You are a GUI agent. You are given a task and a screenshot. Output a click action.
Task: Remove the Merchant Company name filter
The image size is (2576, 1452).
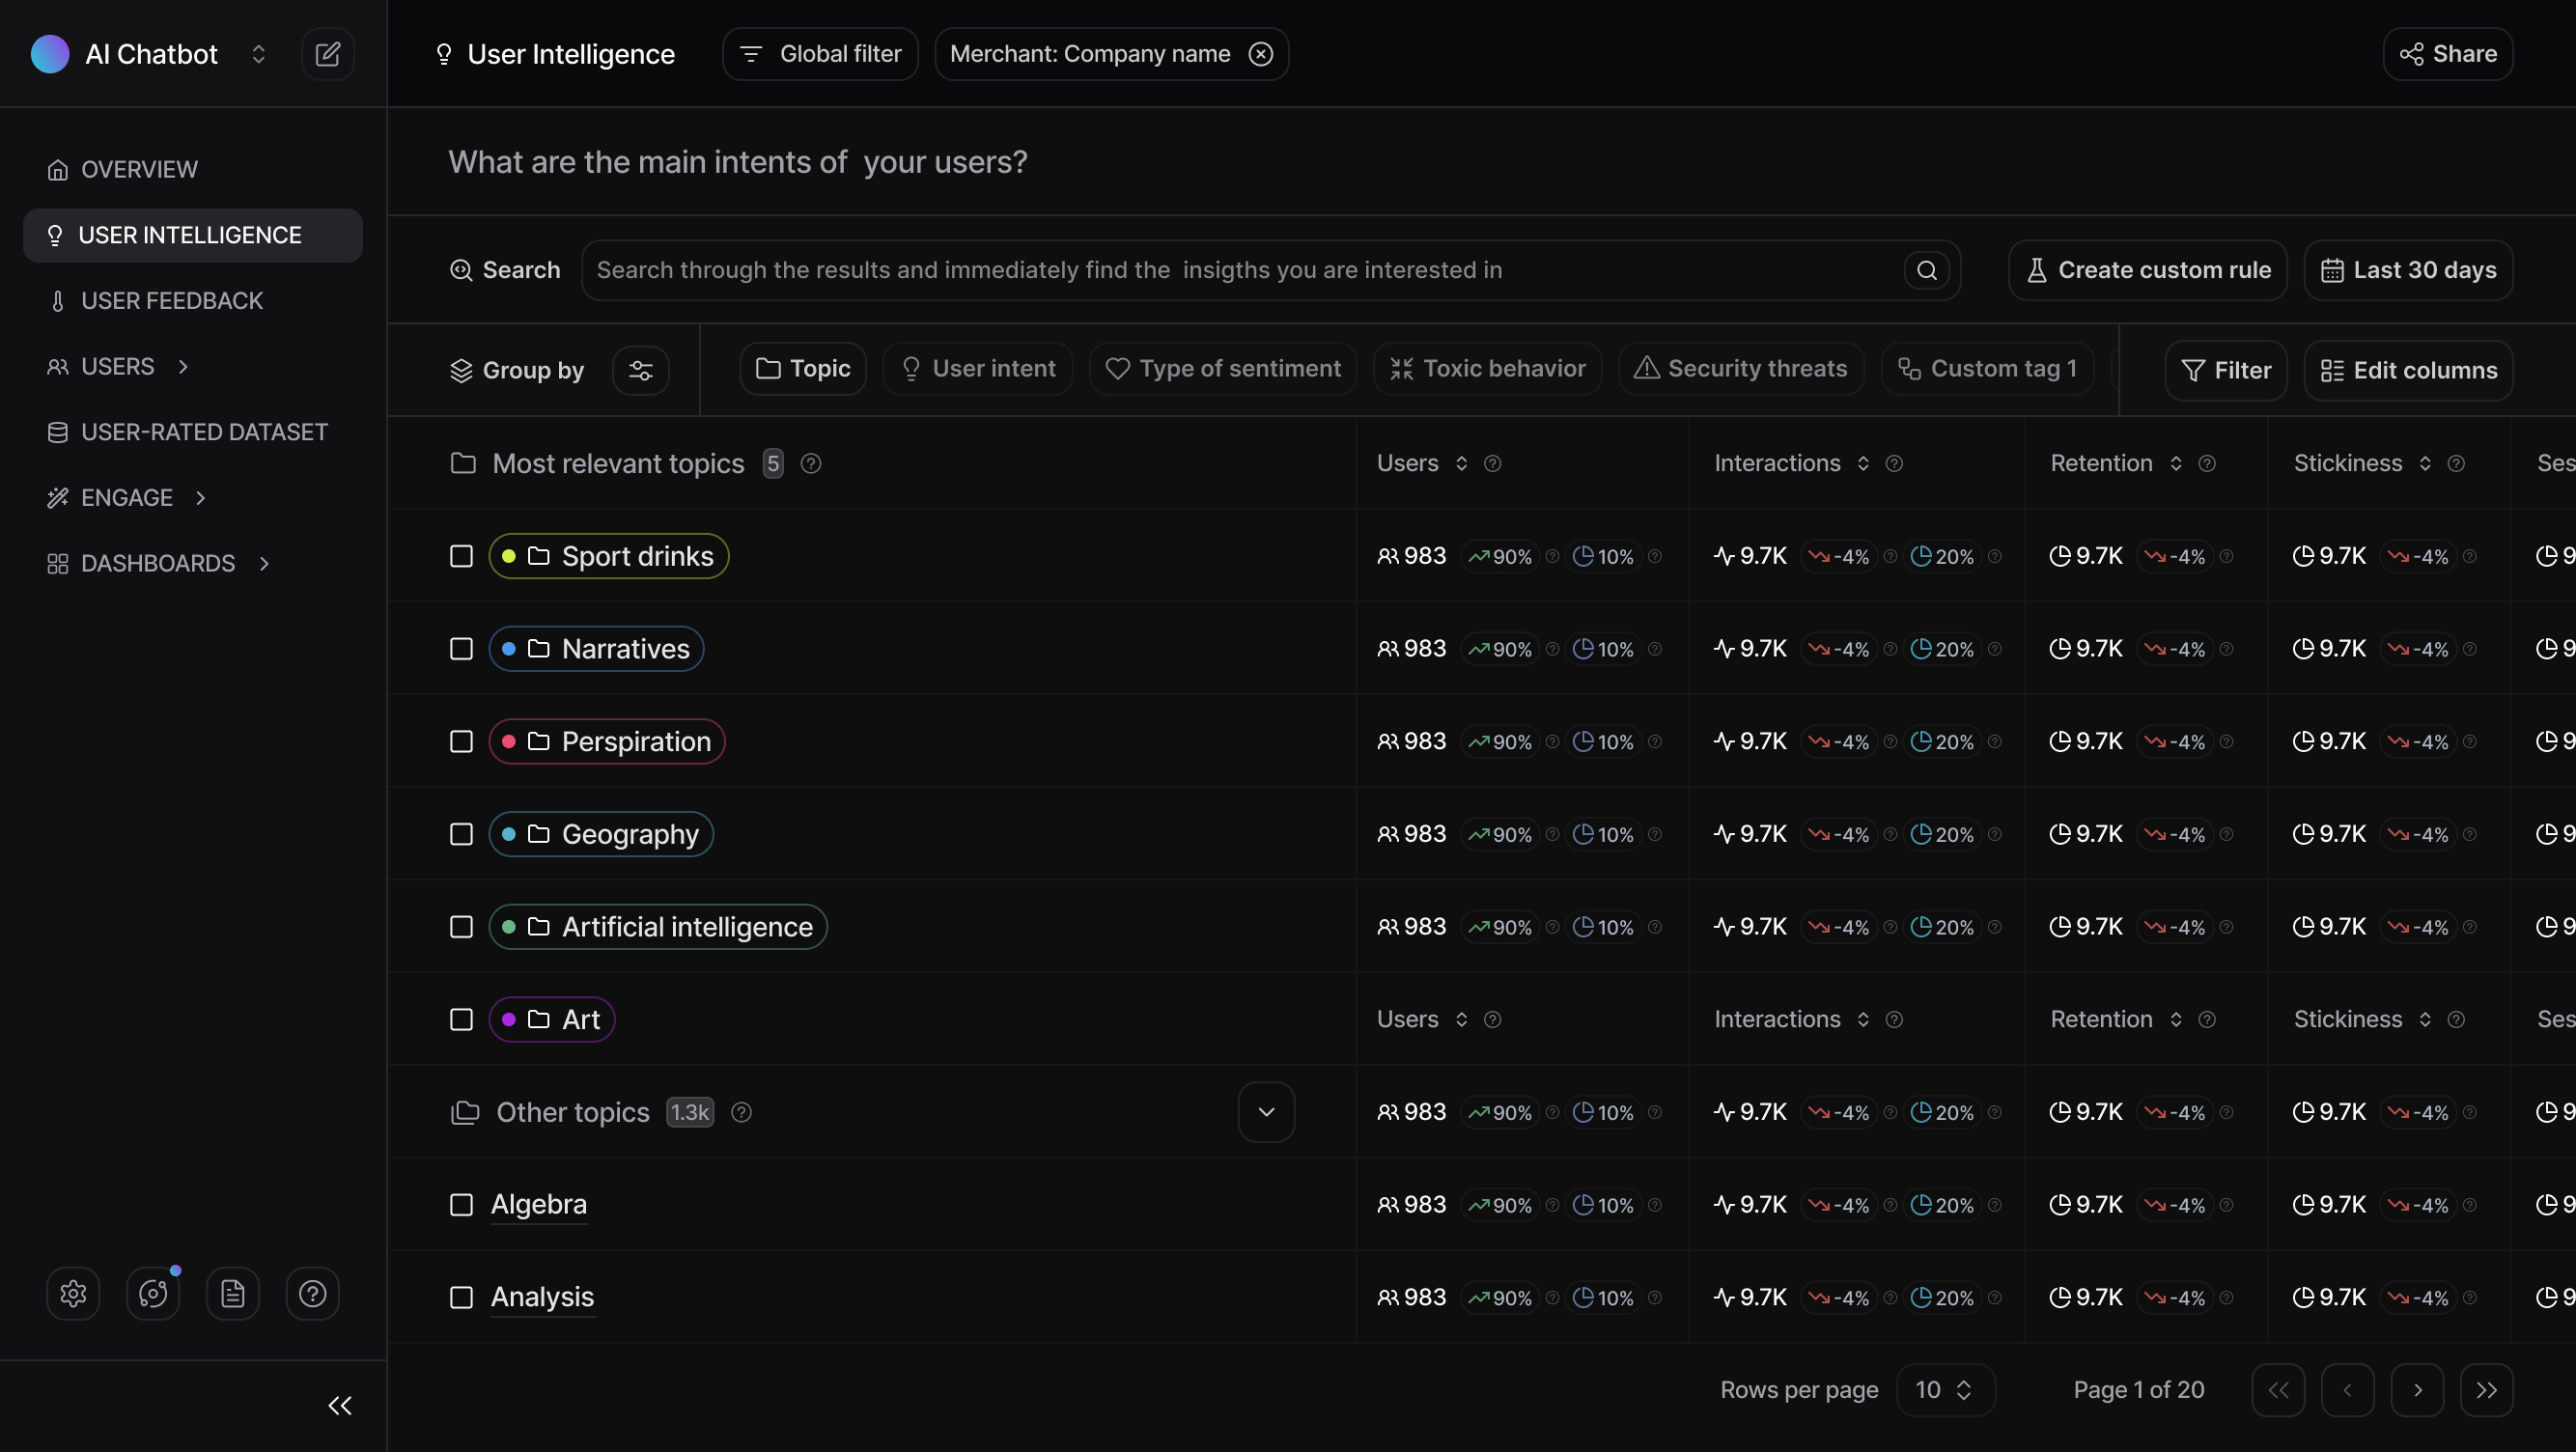(x=1261, y=54)
